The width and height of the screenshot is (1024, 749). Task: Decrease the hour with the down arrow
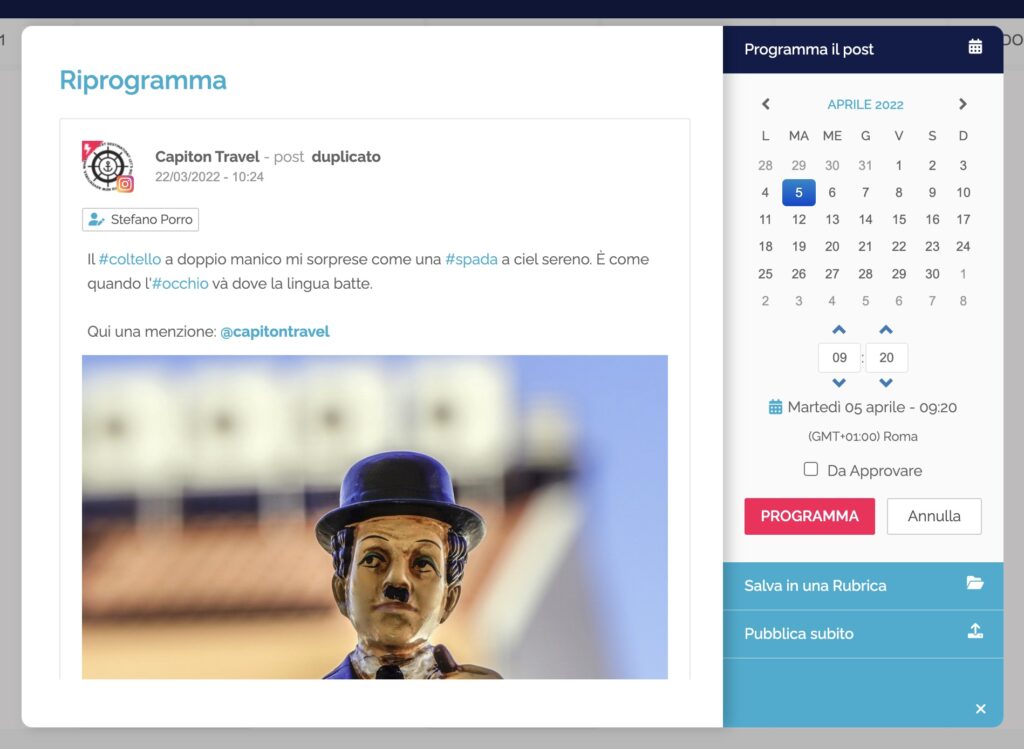839,383
